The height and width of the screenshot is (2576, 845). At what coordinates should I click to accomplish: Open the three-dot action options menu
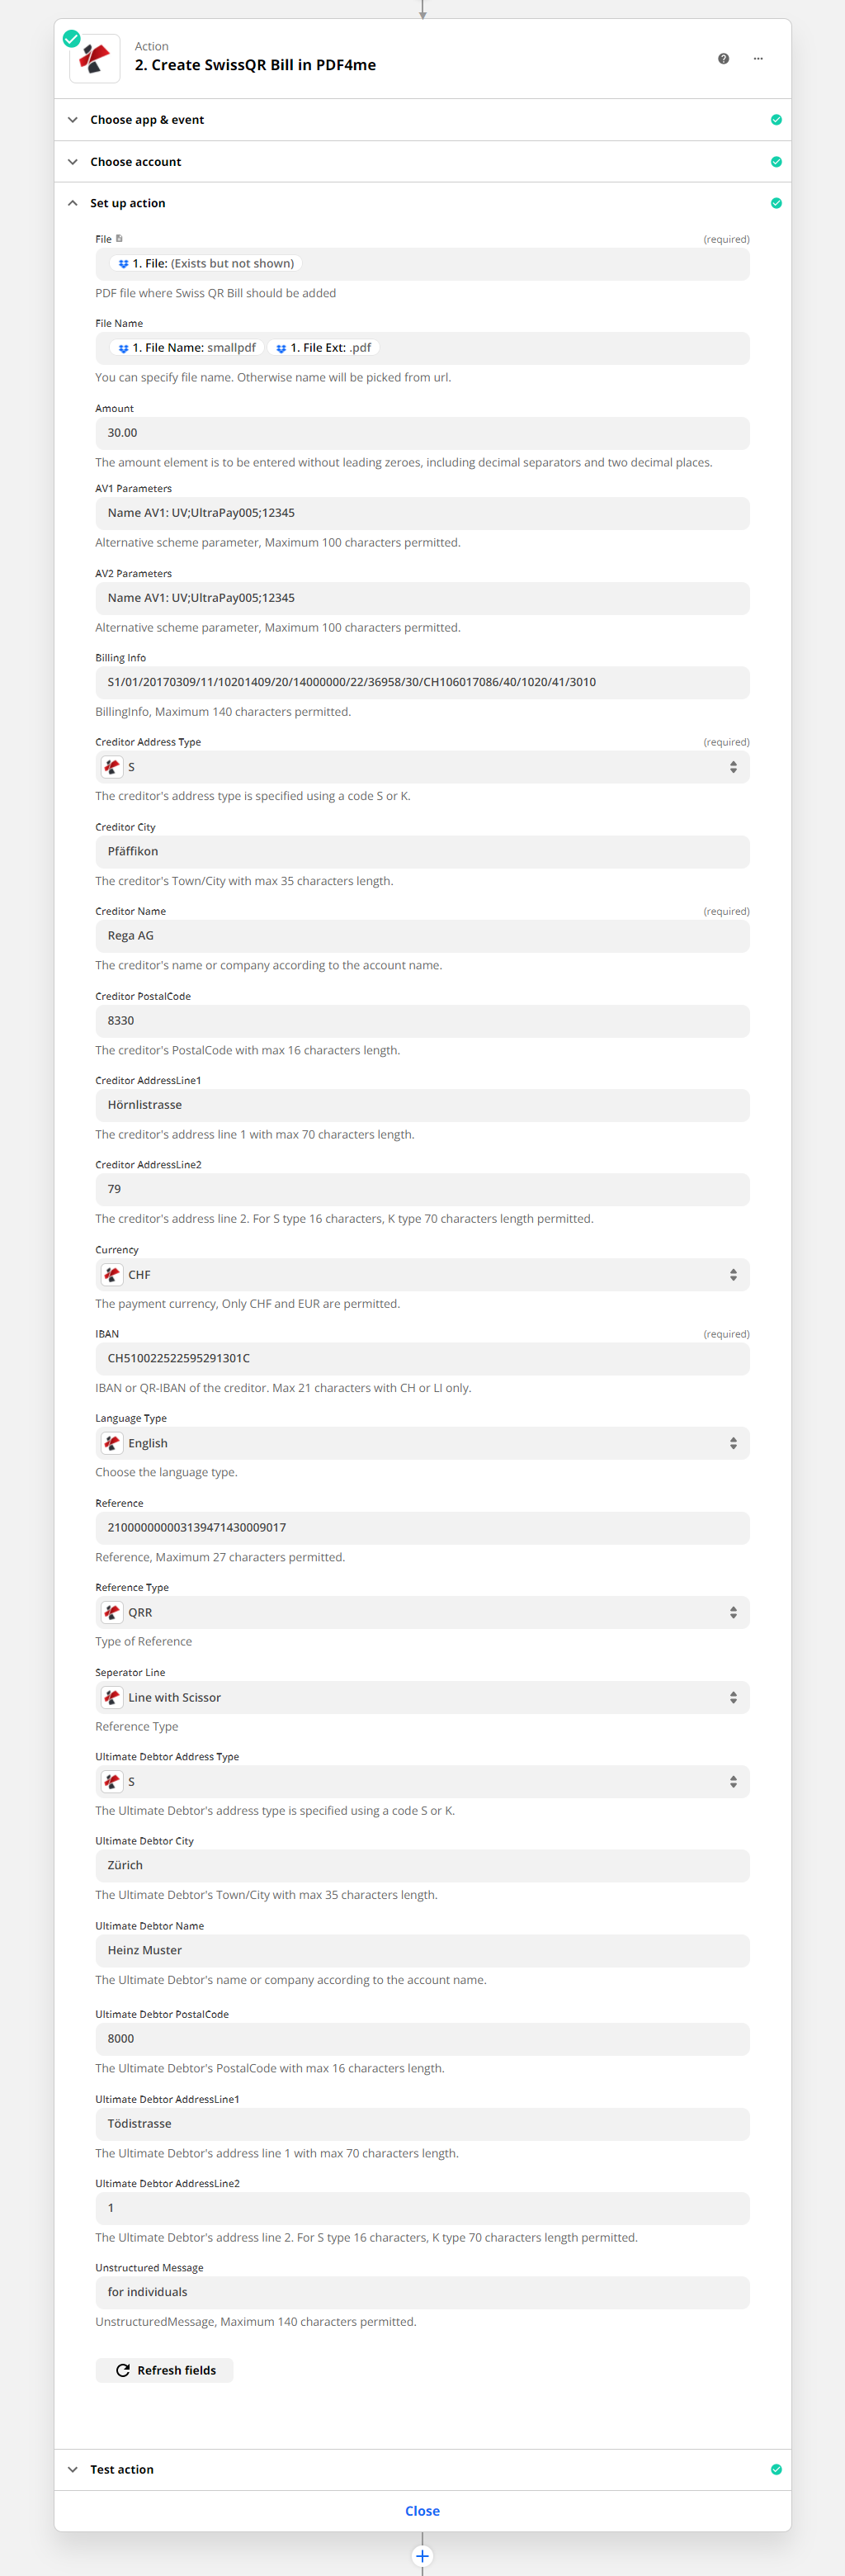[x=758, y=59]
